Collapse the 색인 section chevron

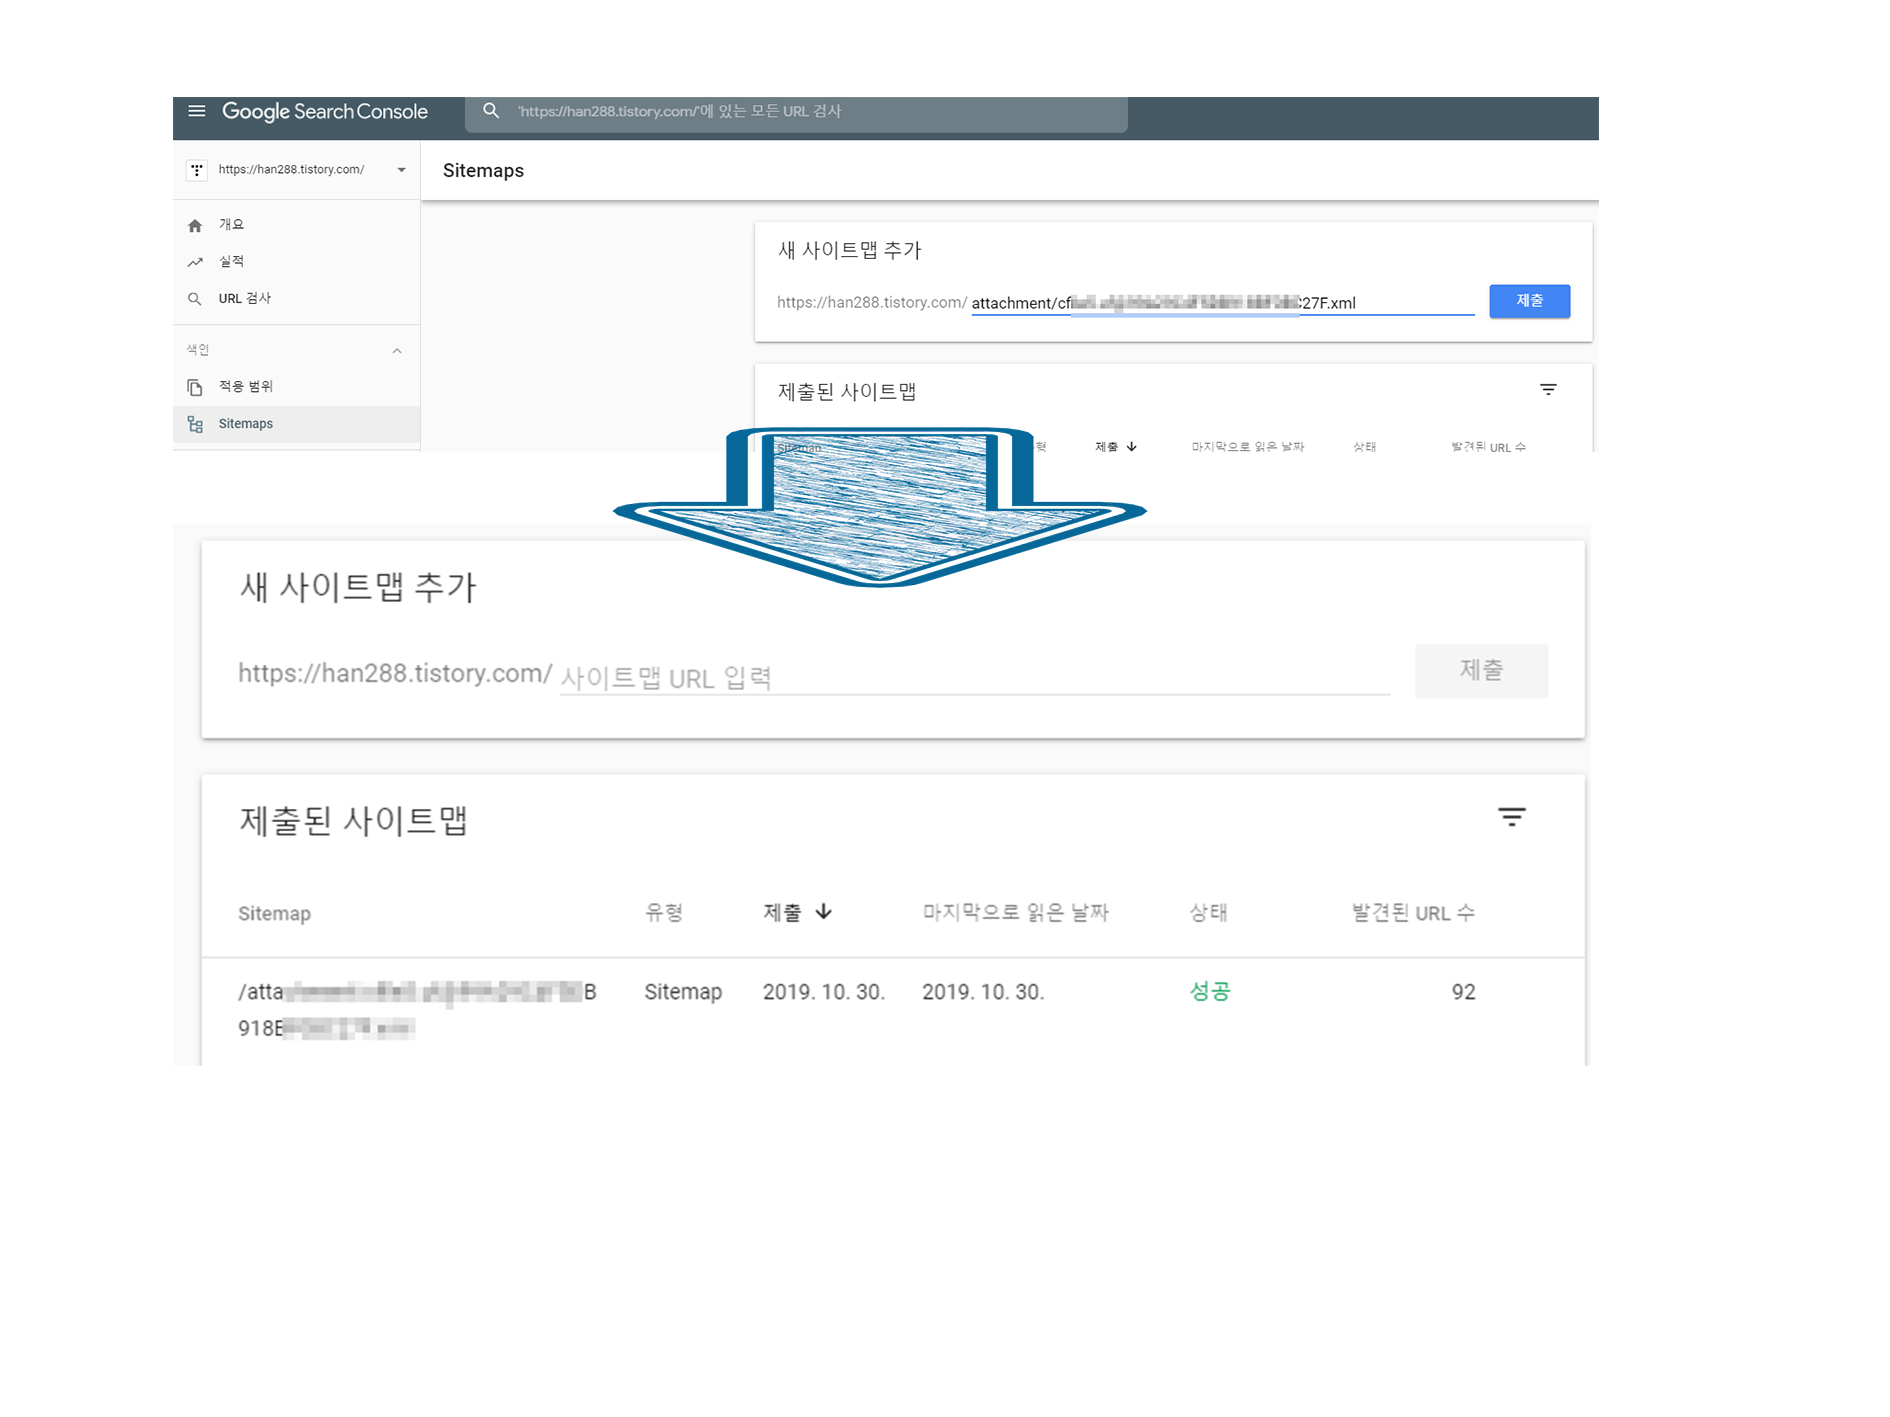click(397, 351)
